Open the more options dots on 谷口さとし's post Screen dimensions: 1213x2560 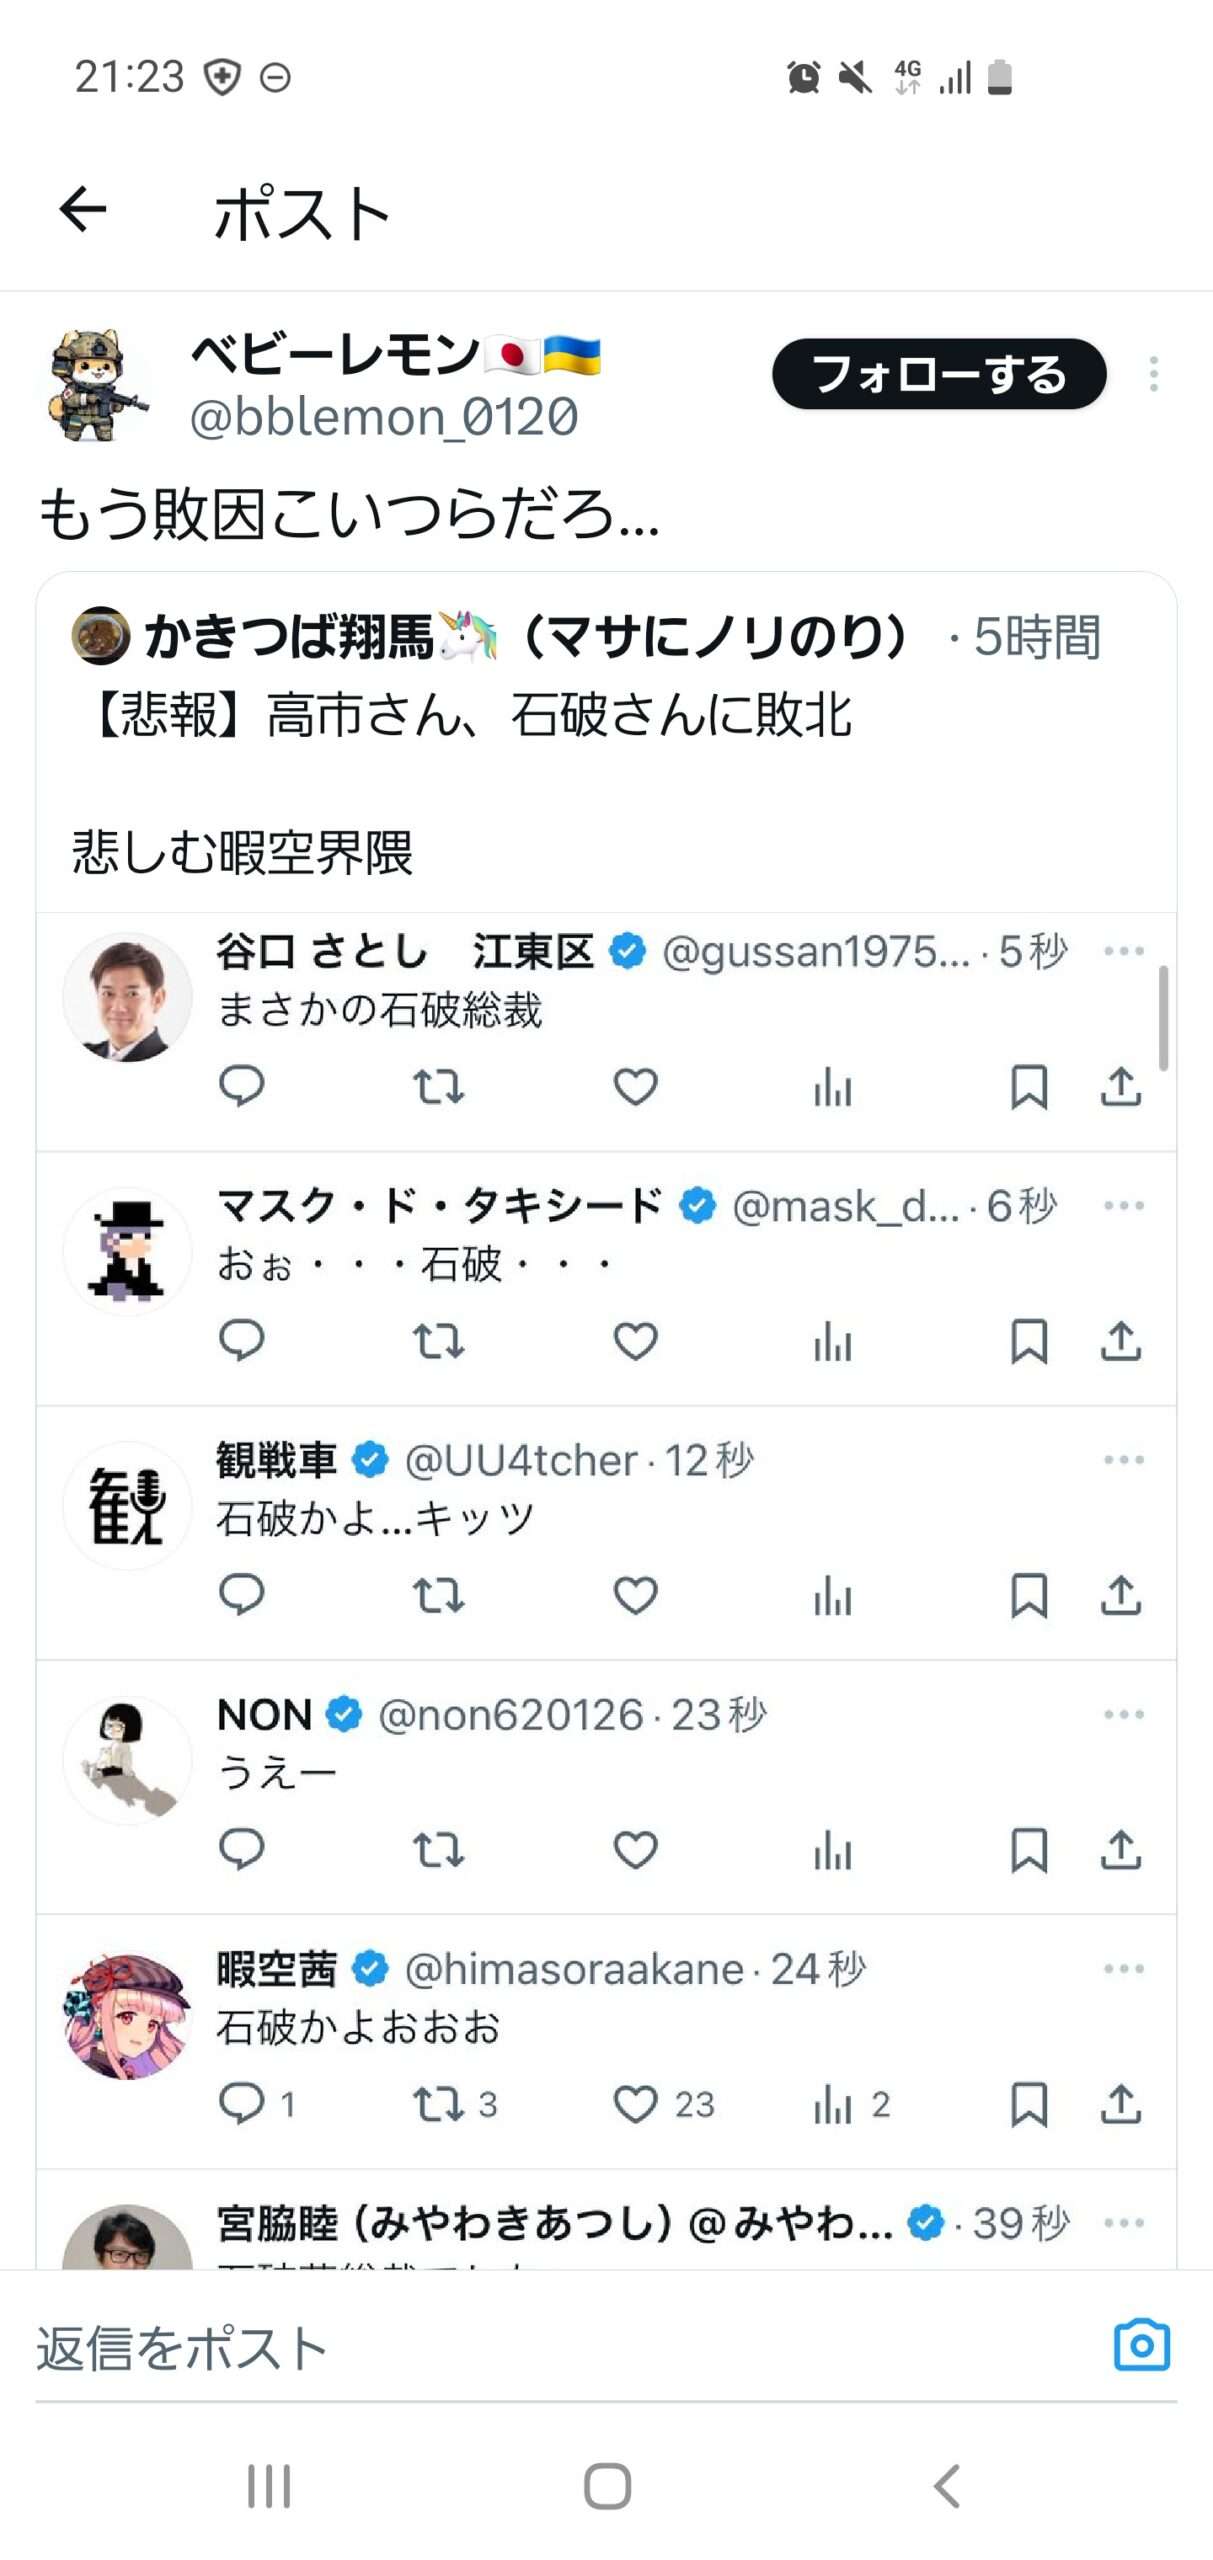[x=1123, y=951]
